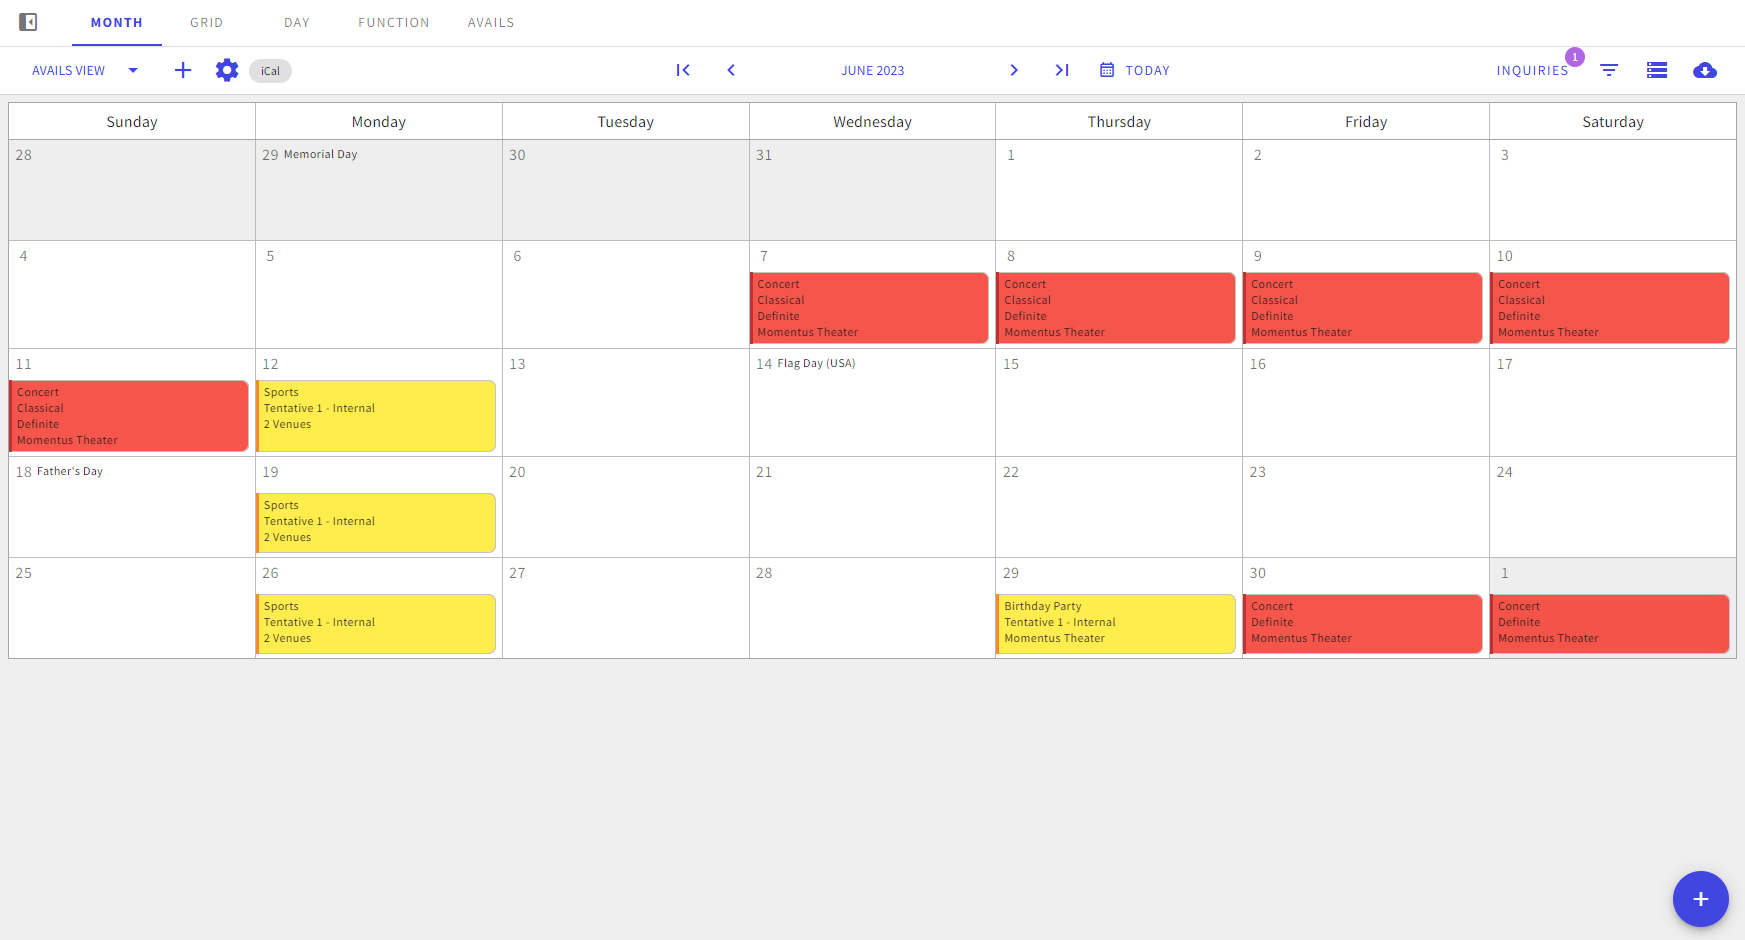Open the Concert event on June 9
The width and height of the screenshot is (1745, 940).
tap(1363, 308)
